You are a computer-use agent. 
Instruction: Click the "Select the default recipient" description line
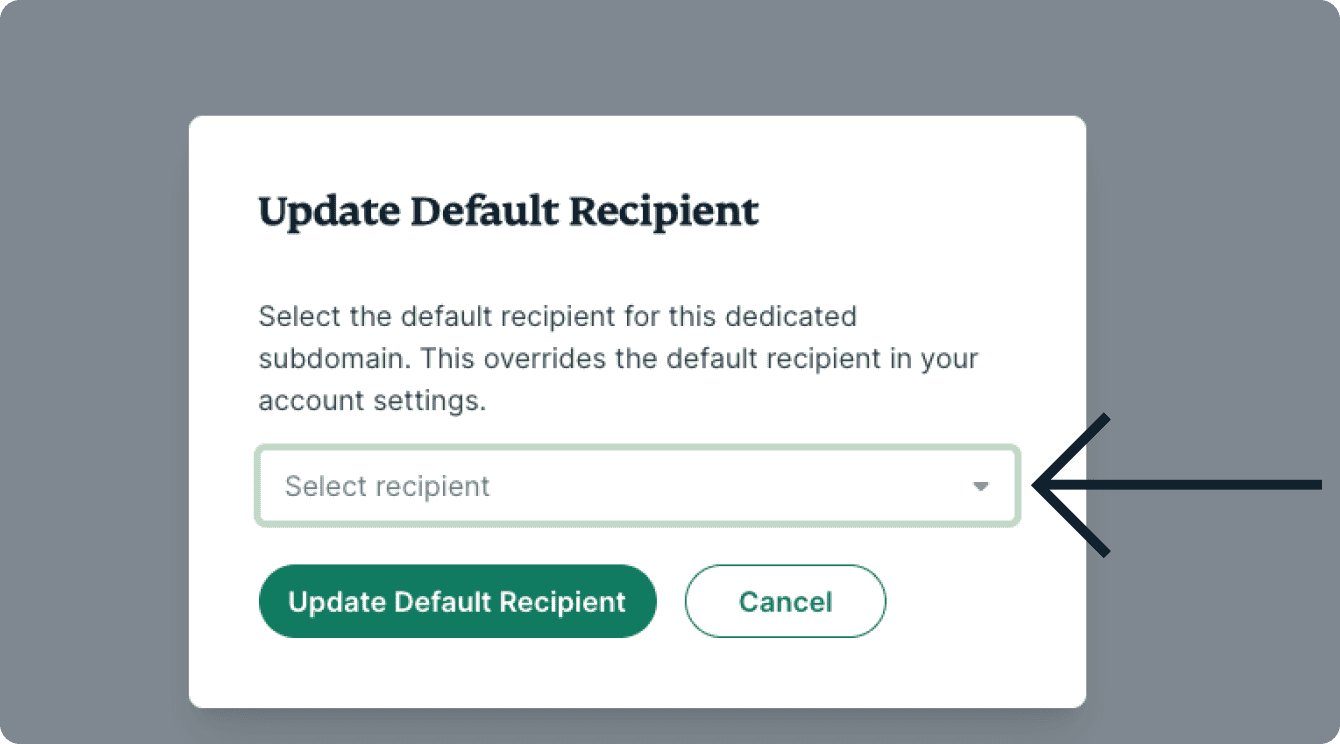point(557,317)
